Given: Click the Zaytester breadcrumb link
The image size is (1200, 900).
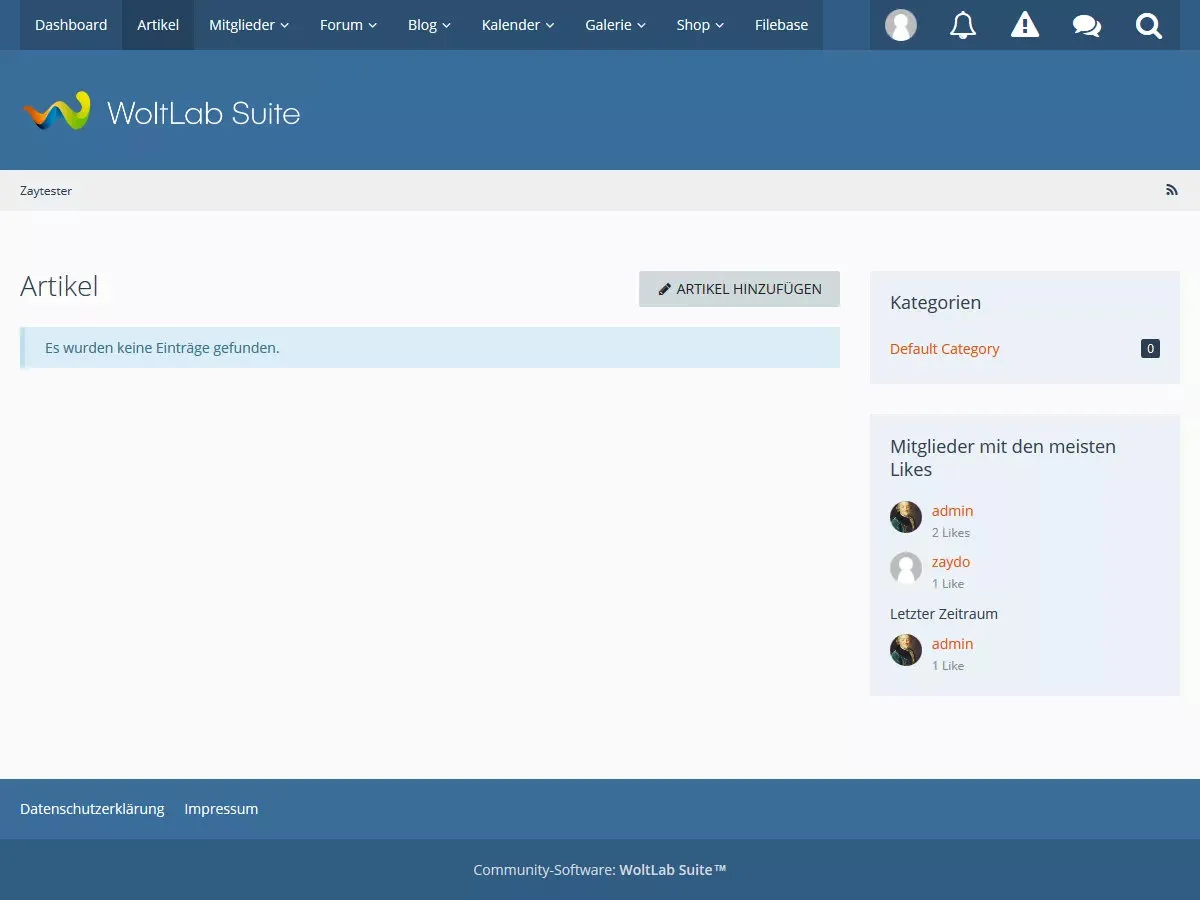Looking at the screenshot, I should (x=46, y=190).
